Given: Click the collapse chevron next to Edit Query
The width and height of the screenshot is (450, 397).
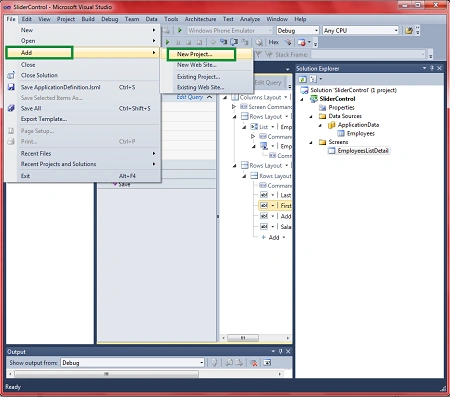Looking at the screenshot, I should [x=209, y=97].
